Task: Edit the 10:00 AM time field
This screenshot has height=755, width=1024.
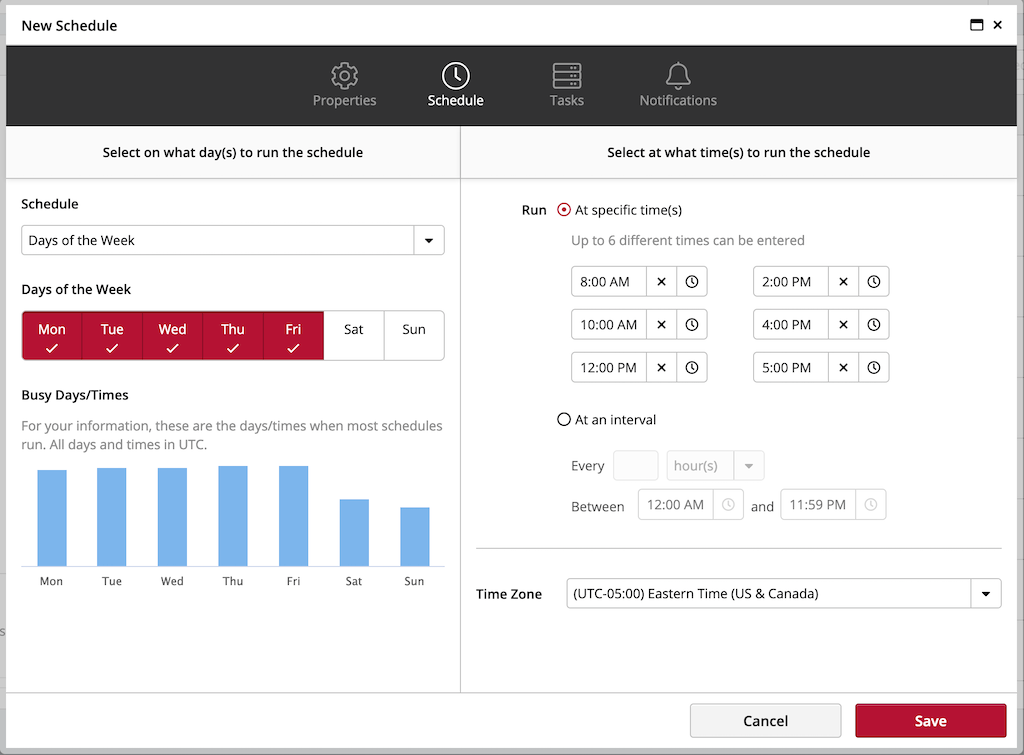Action: click(x=609, y=325)
